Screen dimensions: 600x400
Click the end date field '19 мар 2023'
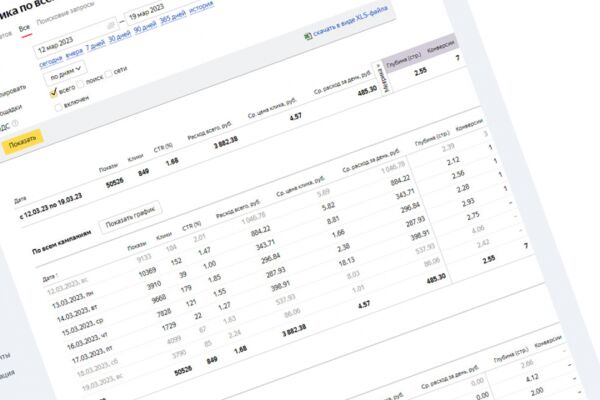click(x=151, y=11)
